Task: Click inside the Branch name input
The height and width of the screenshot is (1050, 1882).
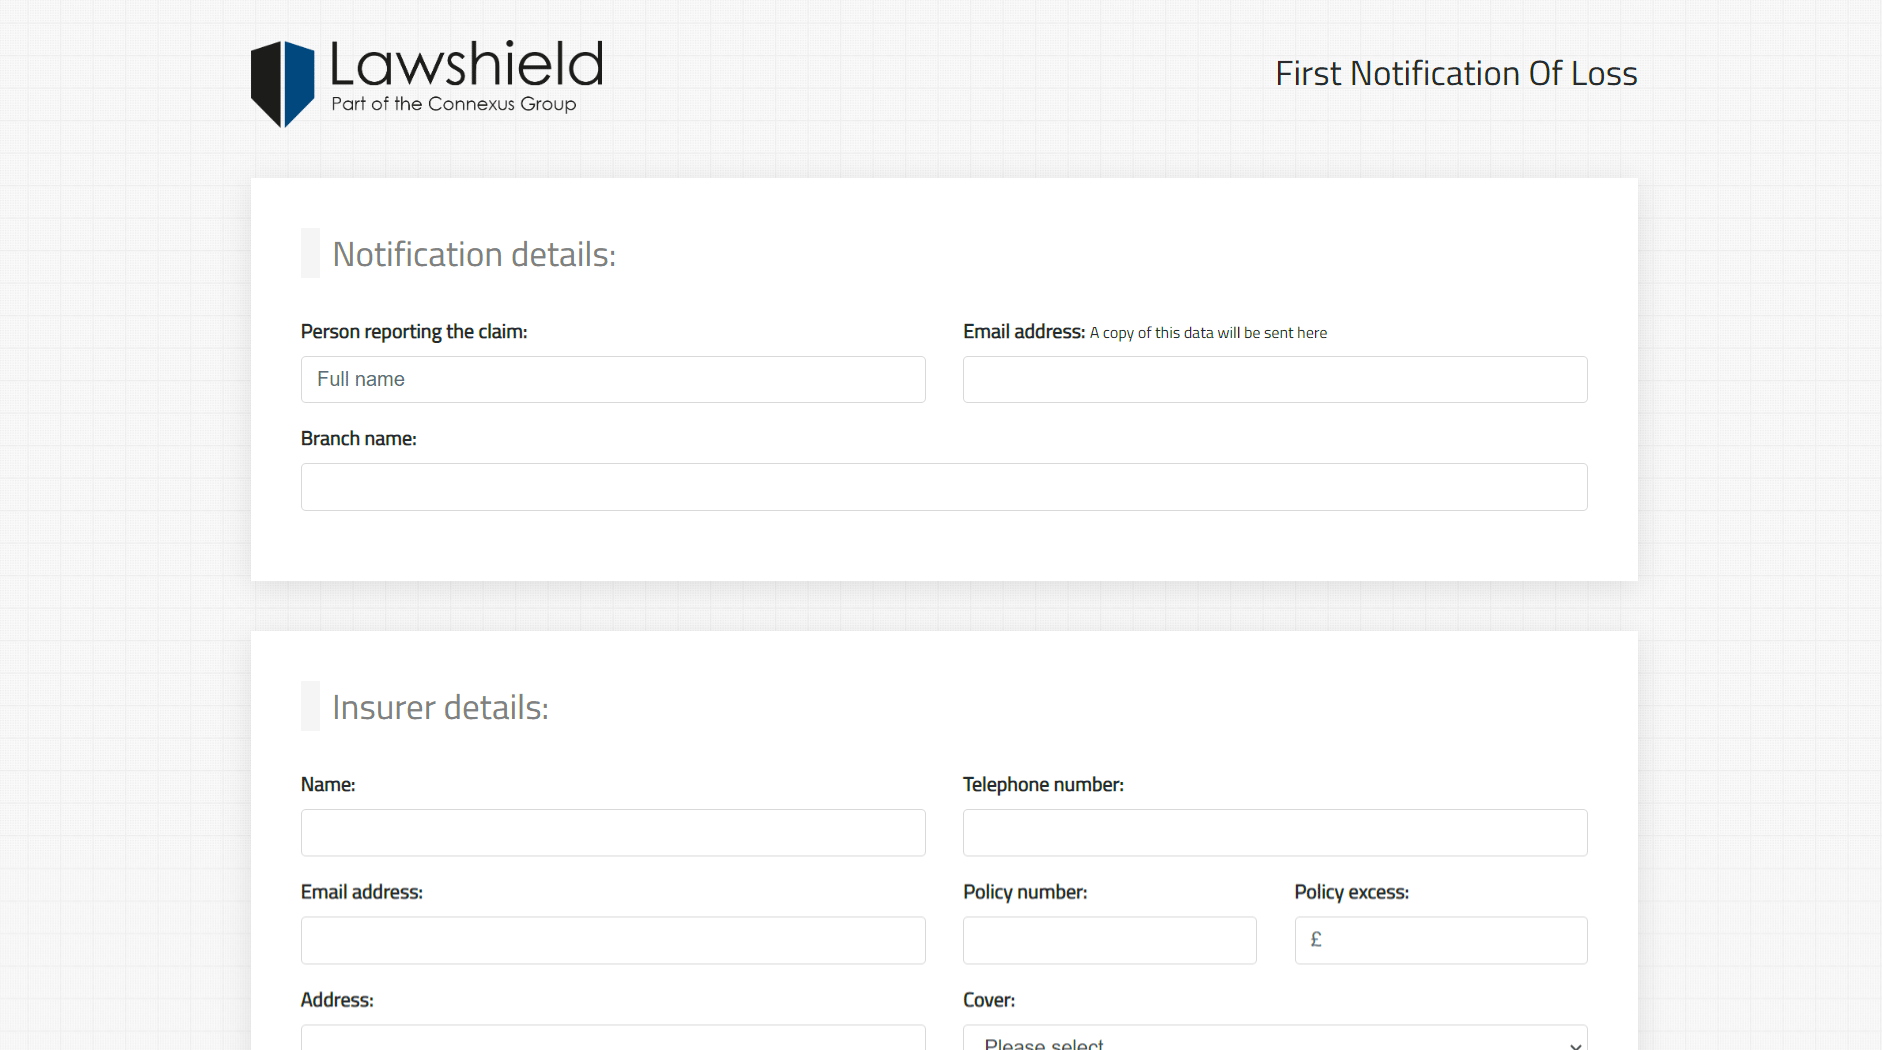Action: pos(943,487)
